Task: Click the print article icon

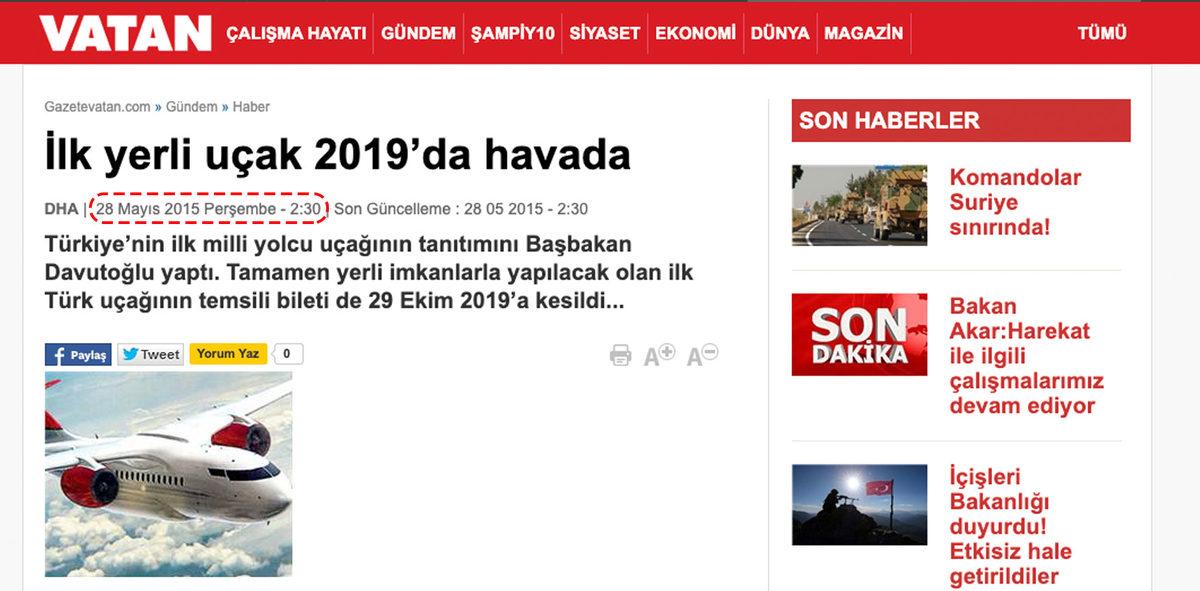Action: (x=623, y=354)
